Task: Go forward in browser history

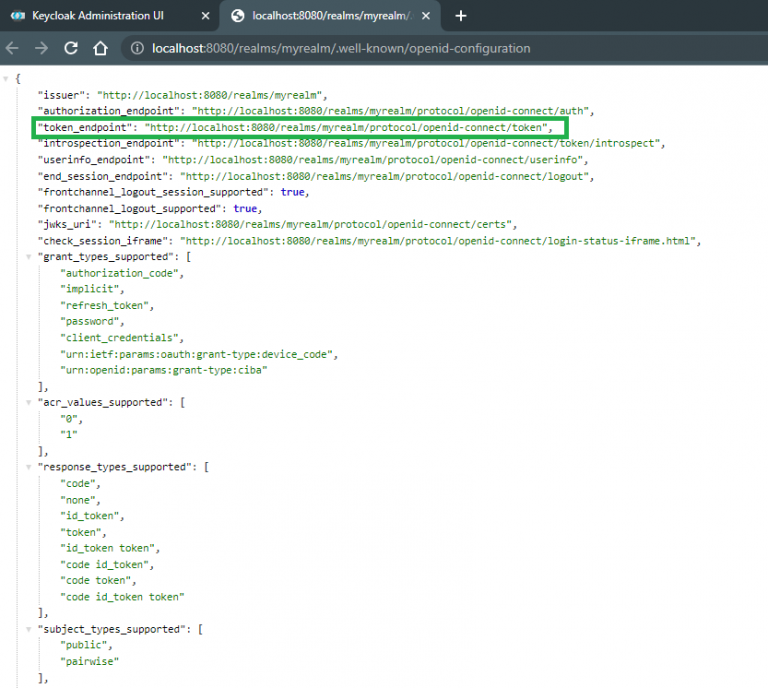Action: pos(42,48)
